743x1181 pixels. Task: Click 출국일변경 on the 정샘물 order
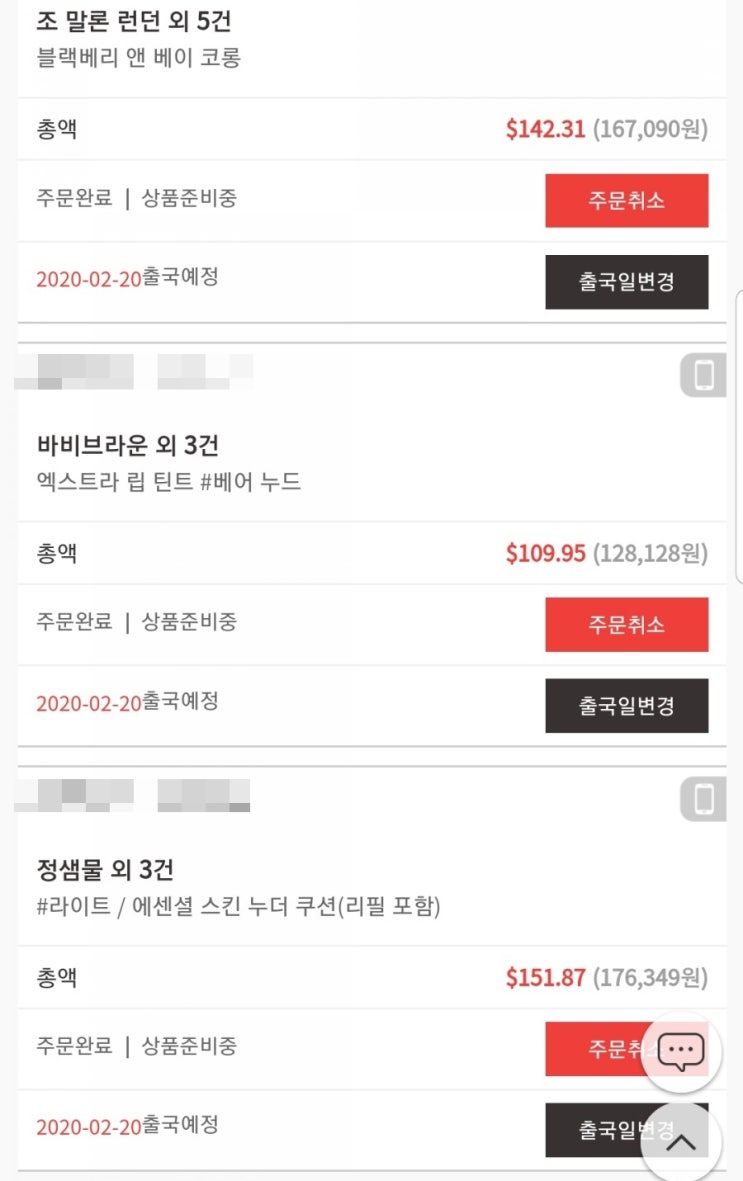600,1129
